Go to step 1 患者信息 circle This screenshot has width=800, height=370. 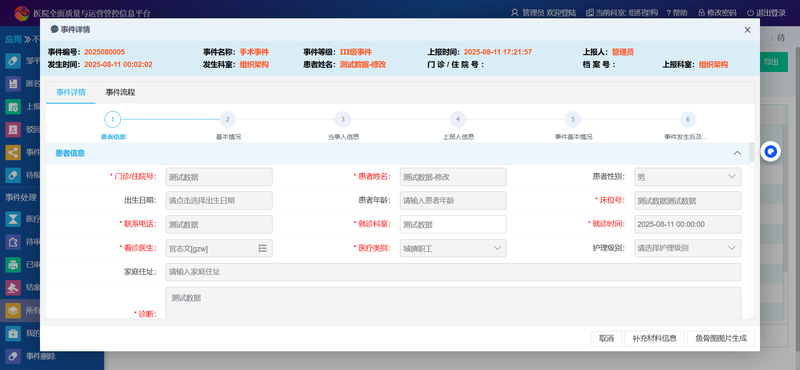(113, 119)
